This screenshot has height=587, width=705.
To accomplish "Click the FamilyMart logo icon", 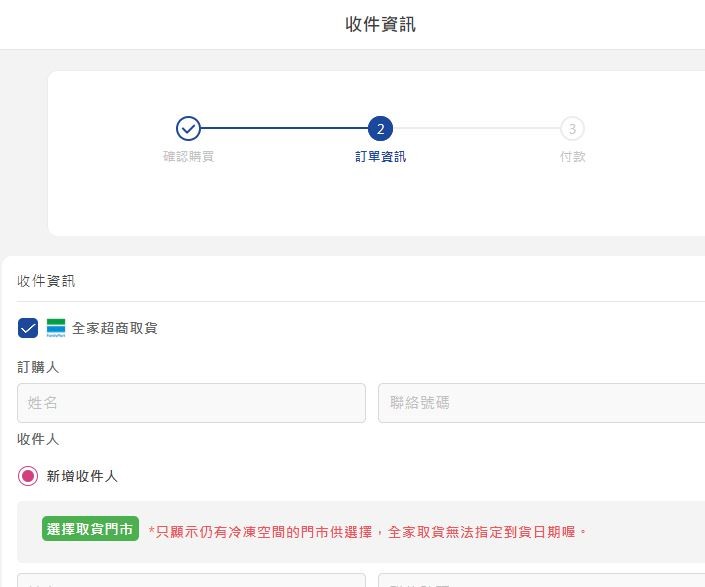I will tap(56, 328).
